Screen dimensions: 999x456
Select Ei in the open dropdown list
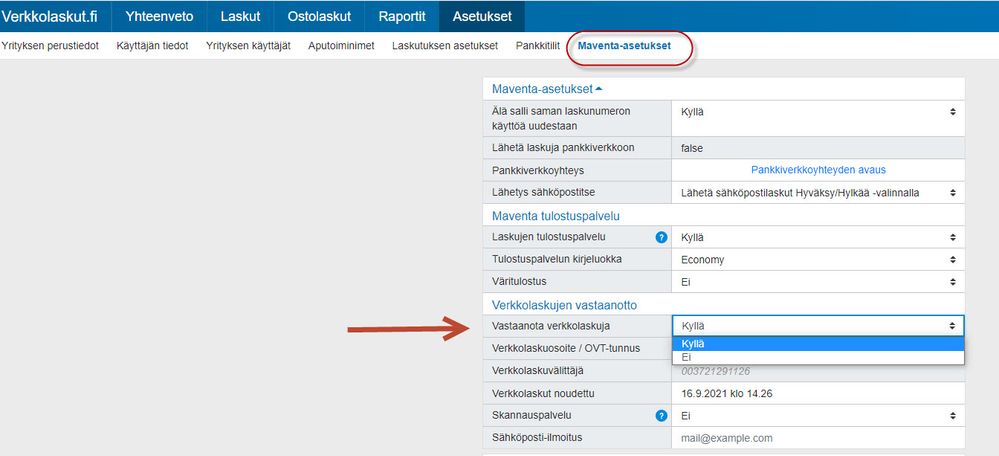818,357
